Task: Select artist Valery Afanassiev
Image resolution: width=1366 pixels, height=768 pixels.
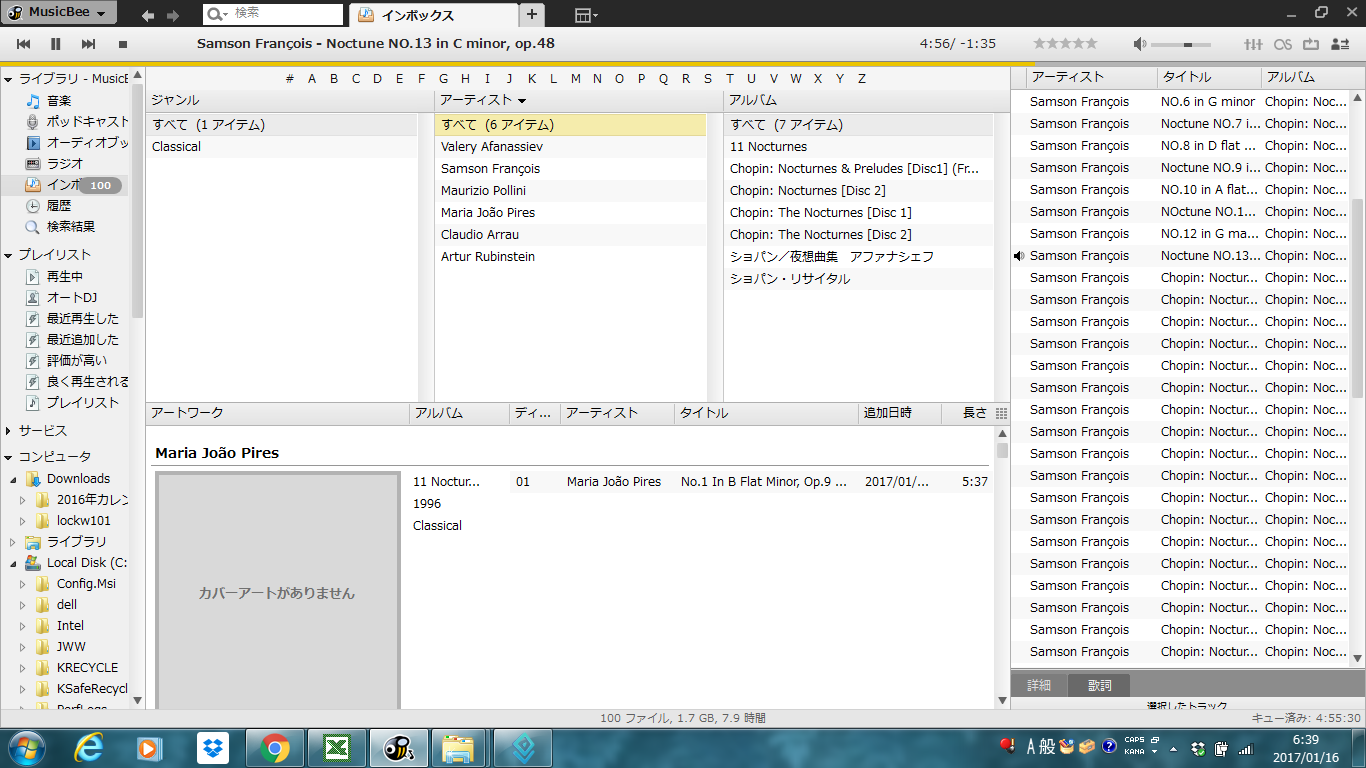Action: [570, 146]
